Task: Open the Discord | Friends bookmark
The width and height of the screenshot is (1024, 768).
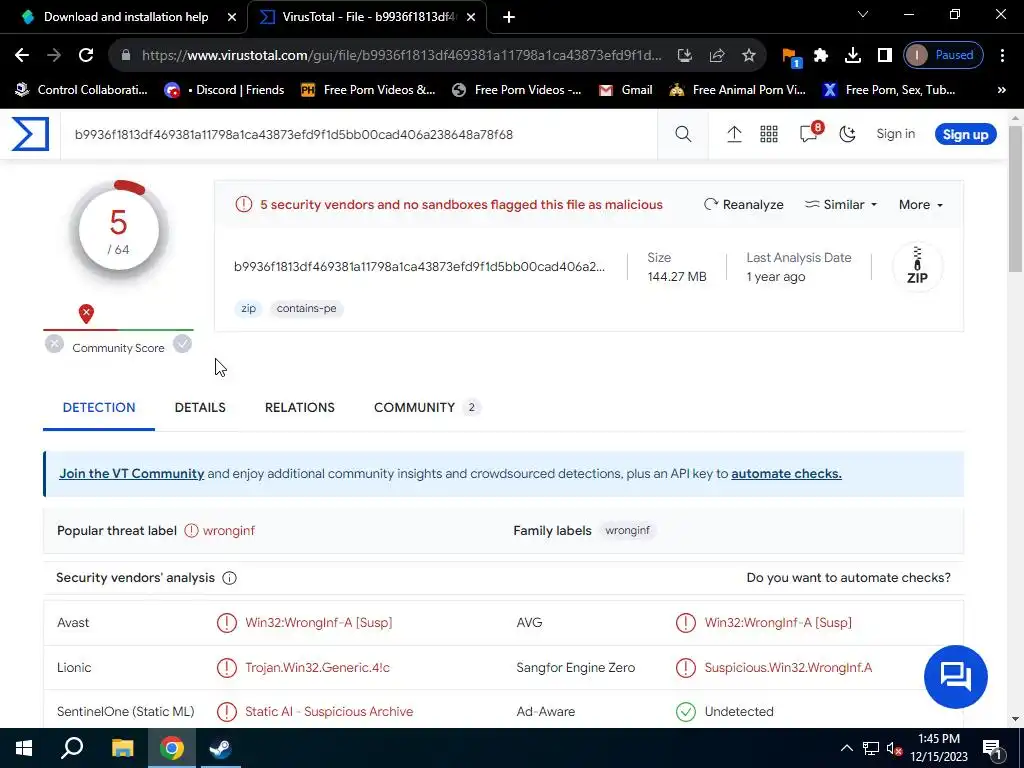Action: tap(224, 90)
